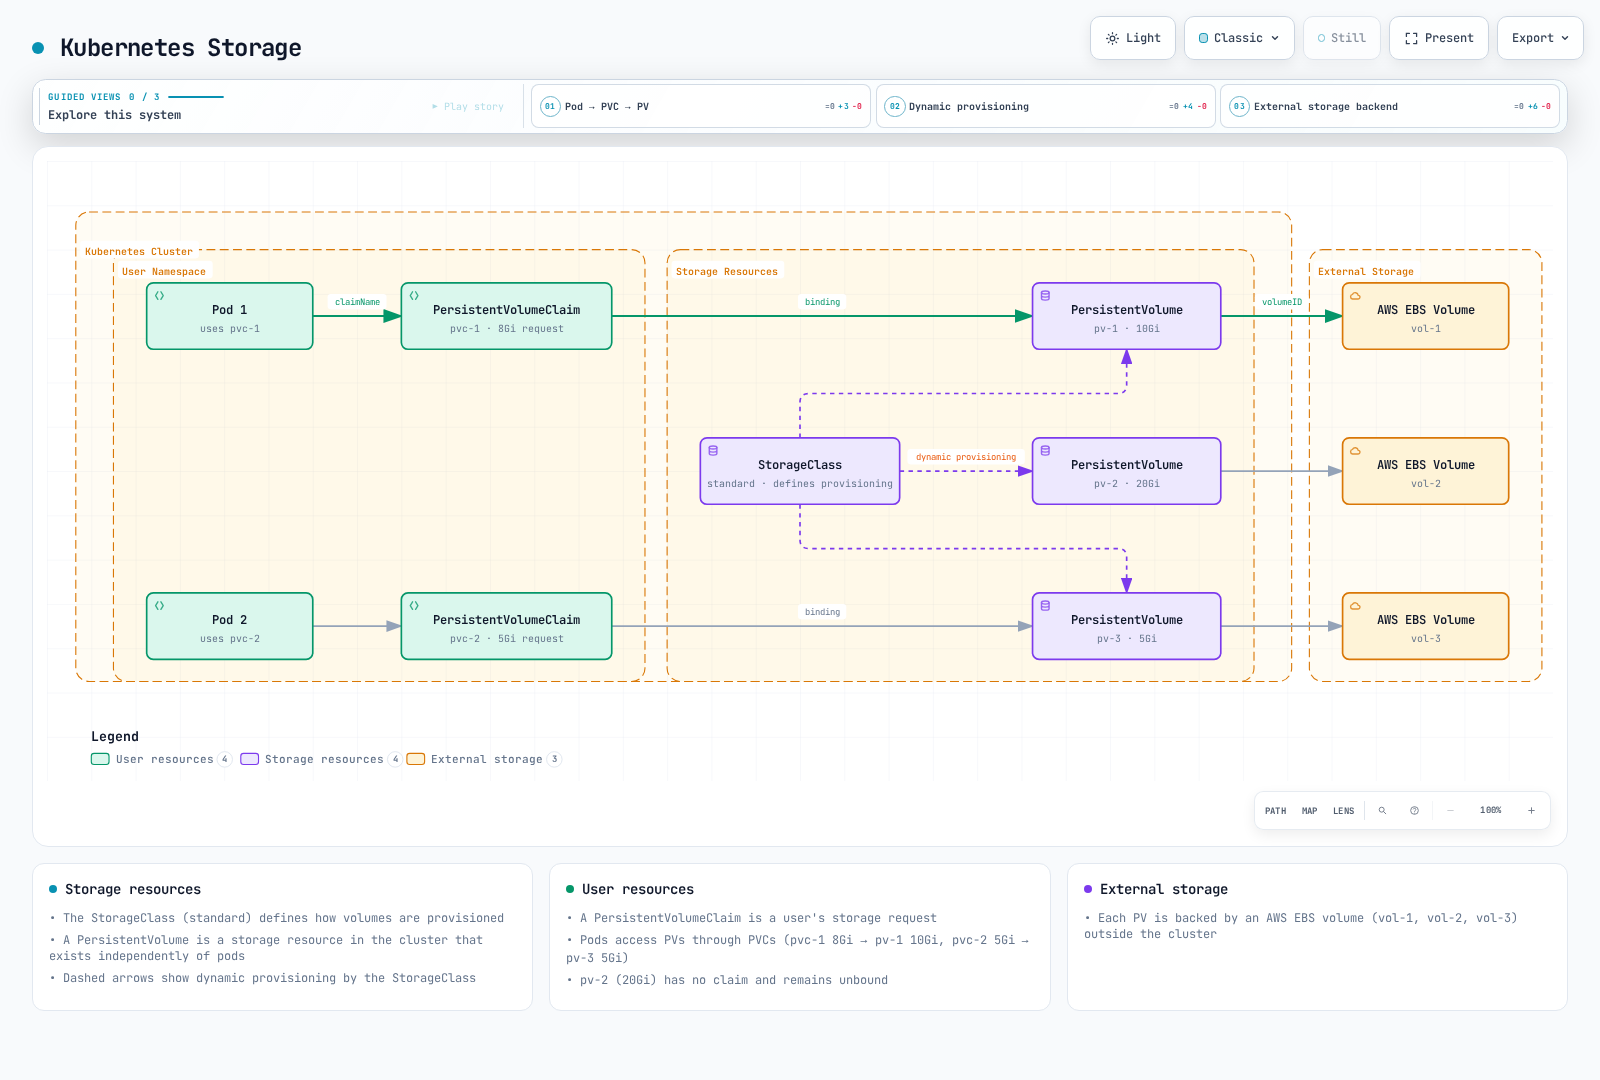Click the lower binding edge label to pv-3
This screenshot has width=1600, height=1080.
822,612
